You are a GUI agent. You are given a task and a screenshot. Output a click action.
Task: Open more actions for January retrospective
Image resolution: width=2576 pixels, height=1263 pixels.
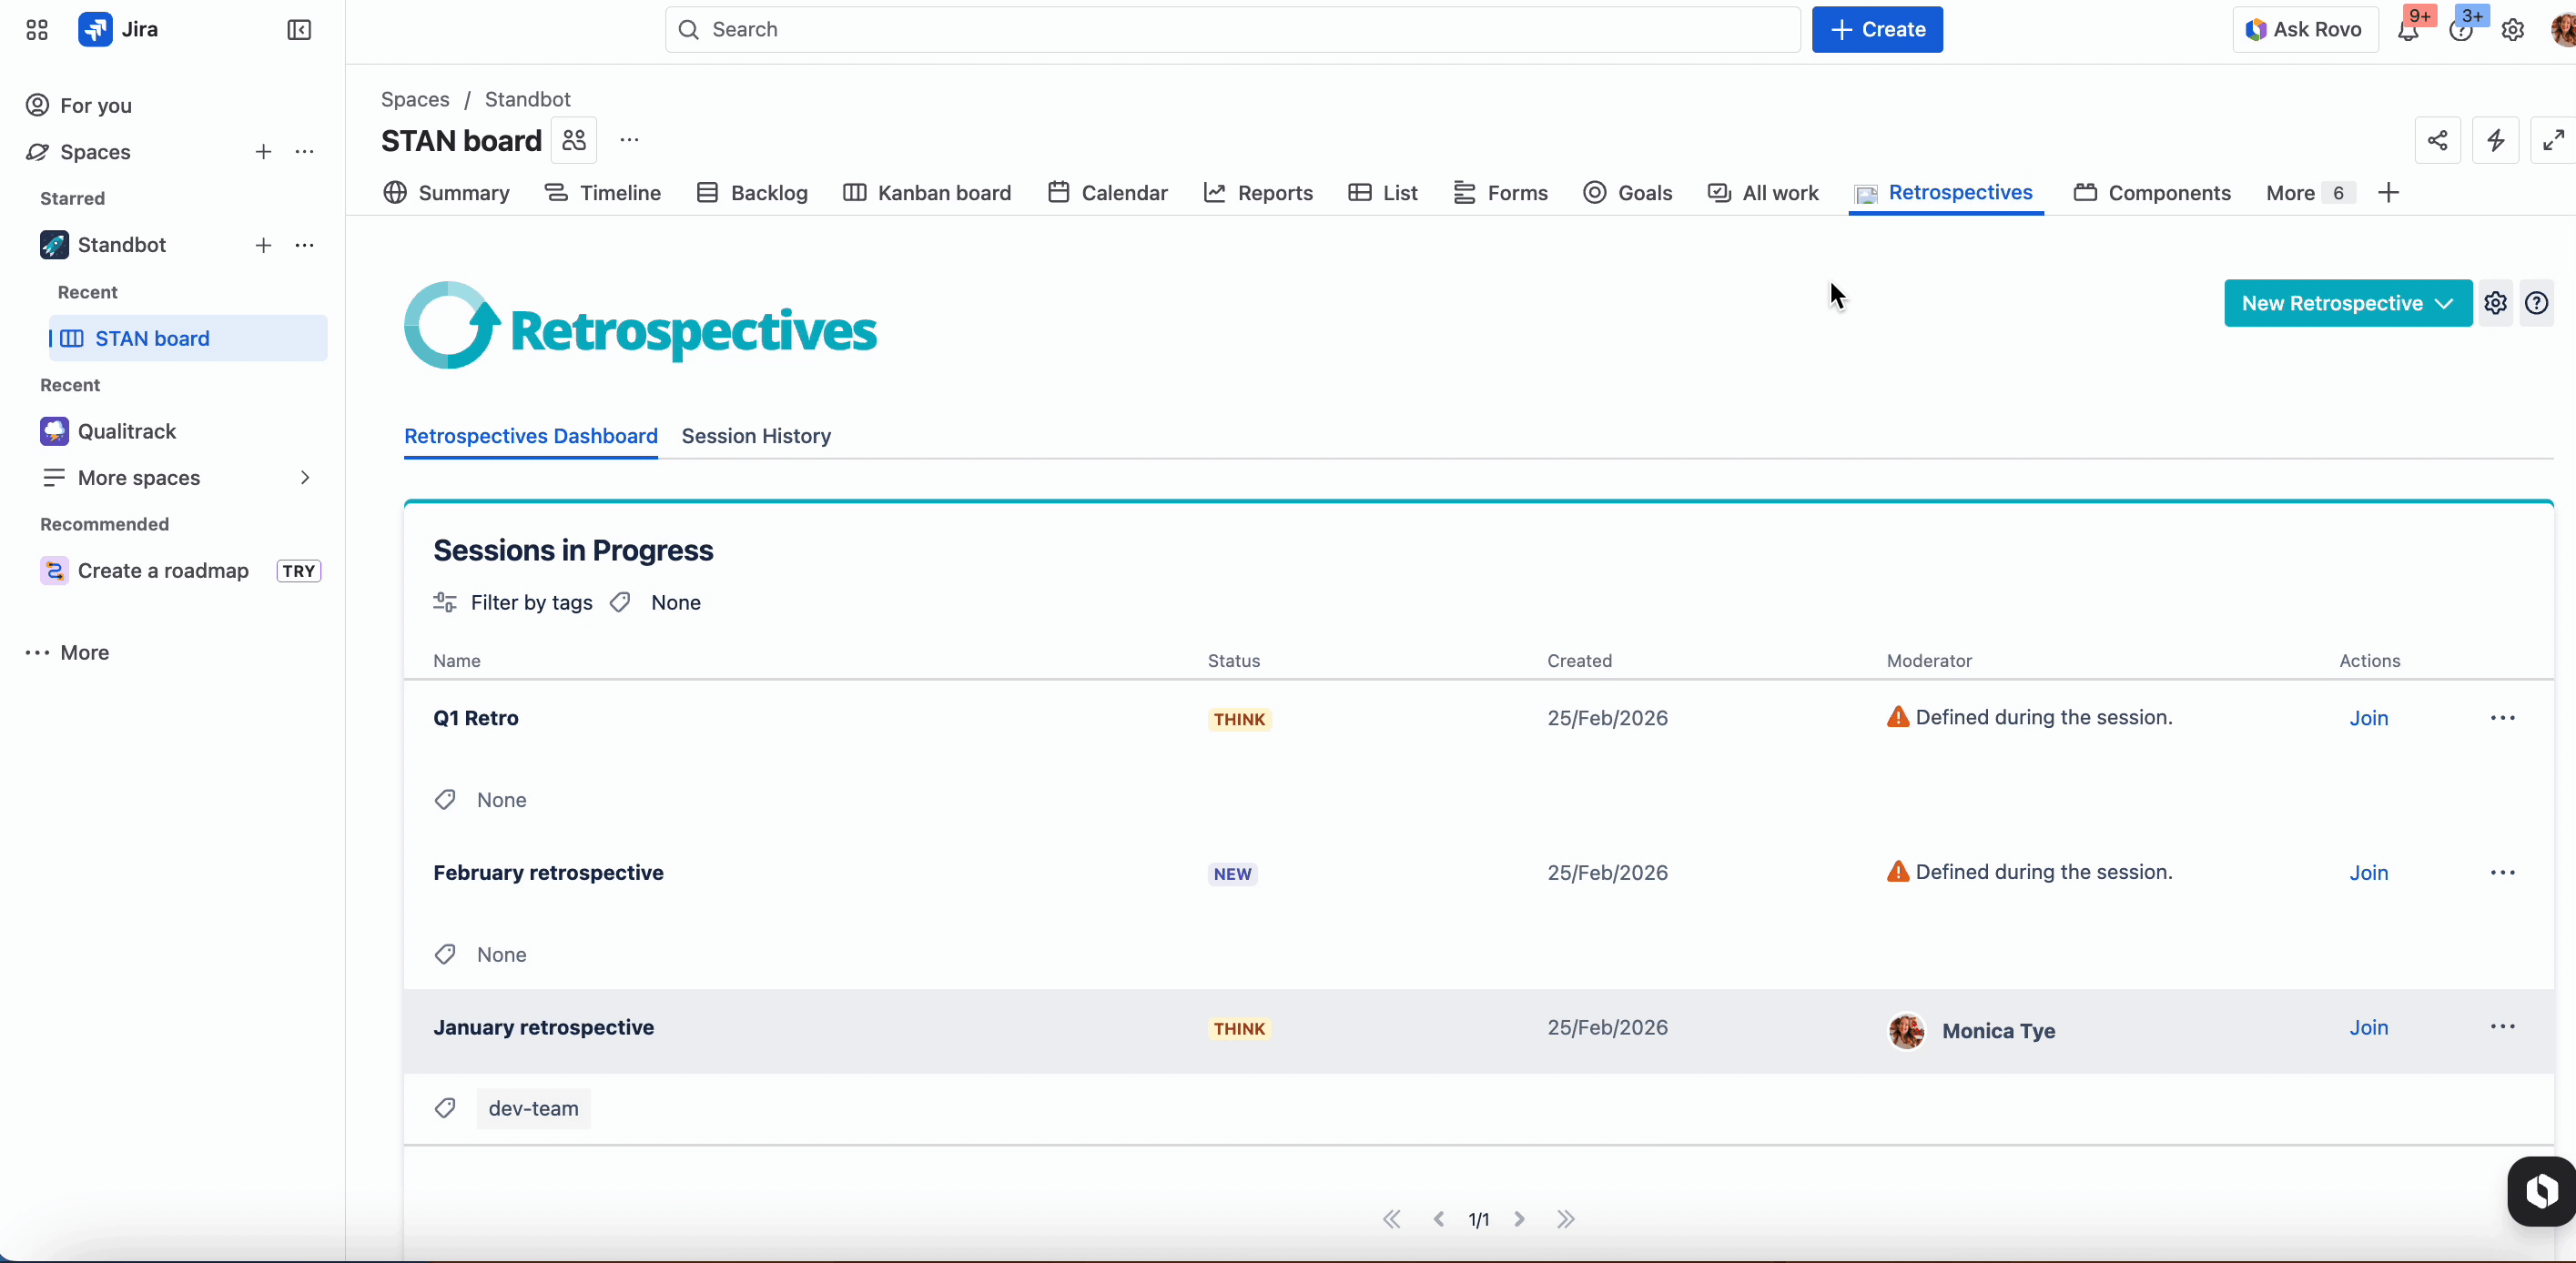(2503, 1027)
